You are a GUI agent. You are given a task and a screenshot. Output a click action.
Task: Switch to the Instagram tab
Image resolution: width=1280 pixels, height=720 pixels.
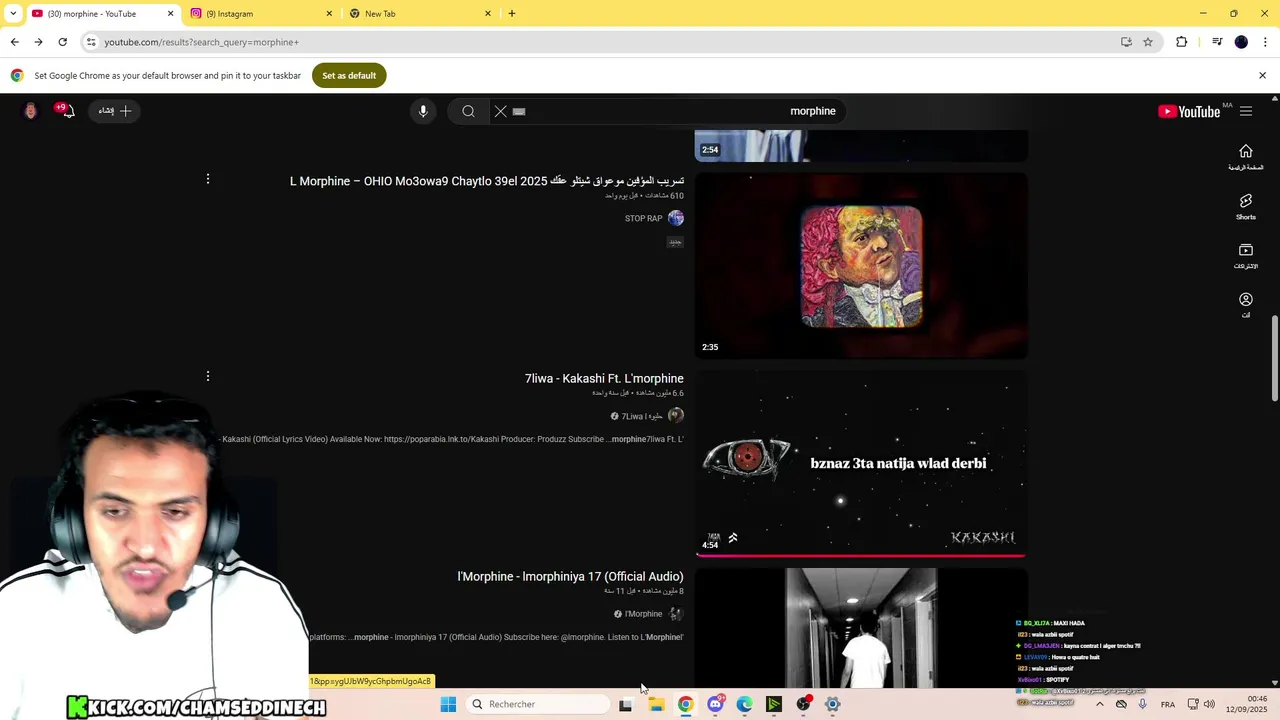pos(263,14)
